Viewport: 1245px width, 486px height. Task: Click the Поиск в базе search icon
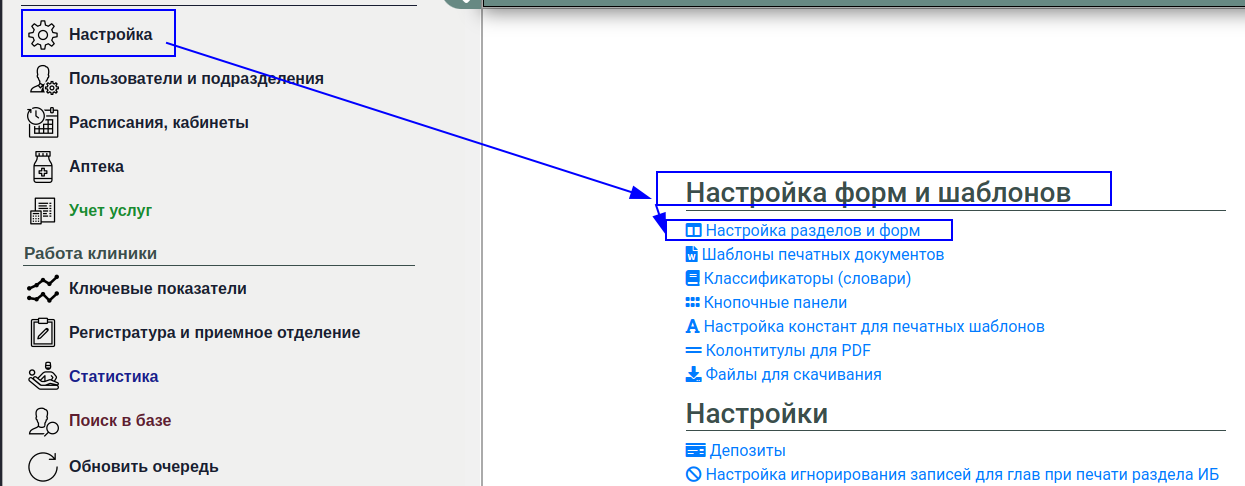[43, 421]
